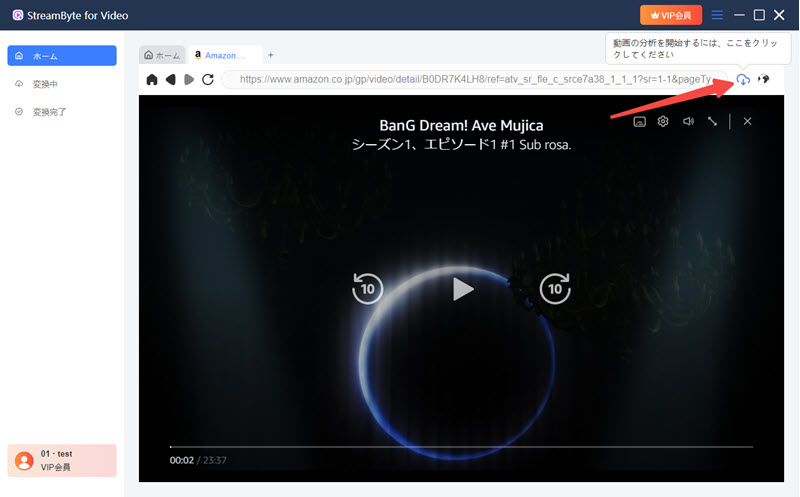The width and height of the screenshot is (800, 497).
Task: Click the StreamByte logo icon
Action: coord(18,15)
